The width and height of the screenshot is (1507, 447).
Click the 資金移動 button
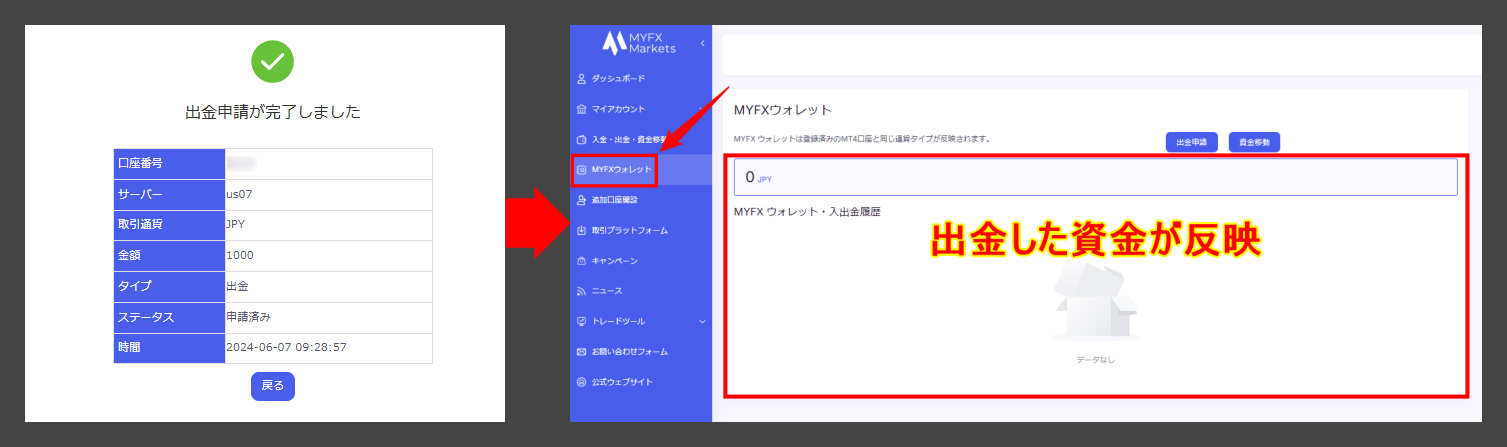tap(1254, 142)
